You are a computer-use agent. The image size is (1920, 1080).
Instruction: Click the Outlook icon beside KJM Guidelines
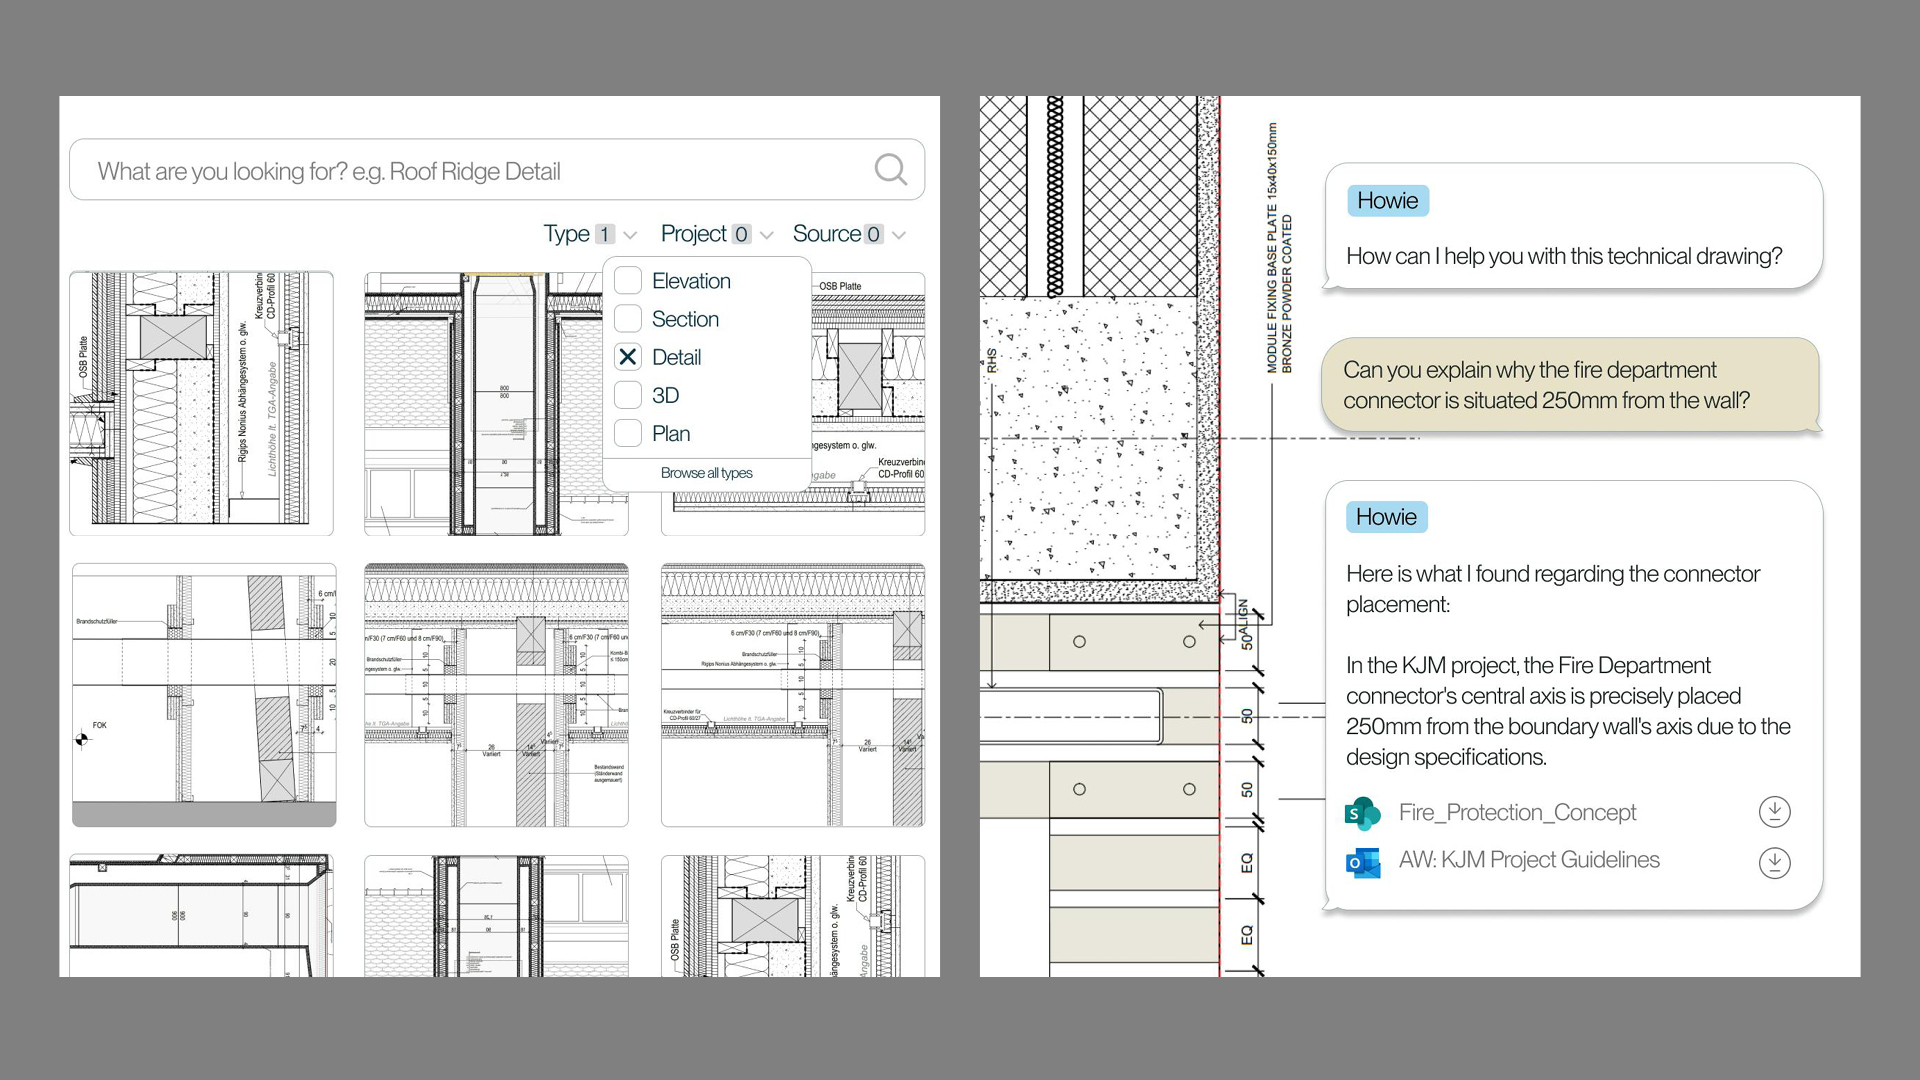click(x=1362, y=862)
